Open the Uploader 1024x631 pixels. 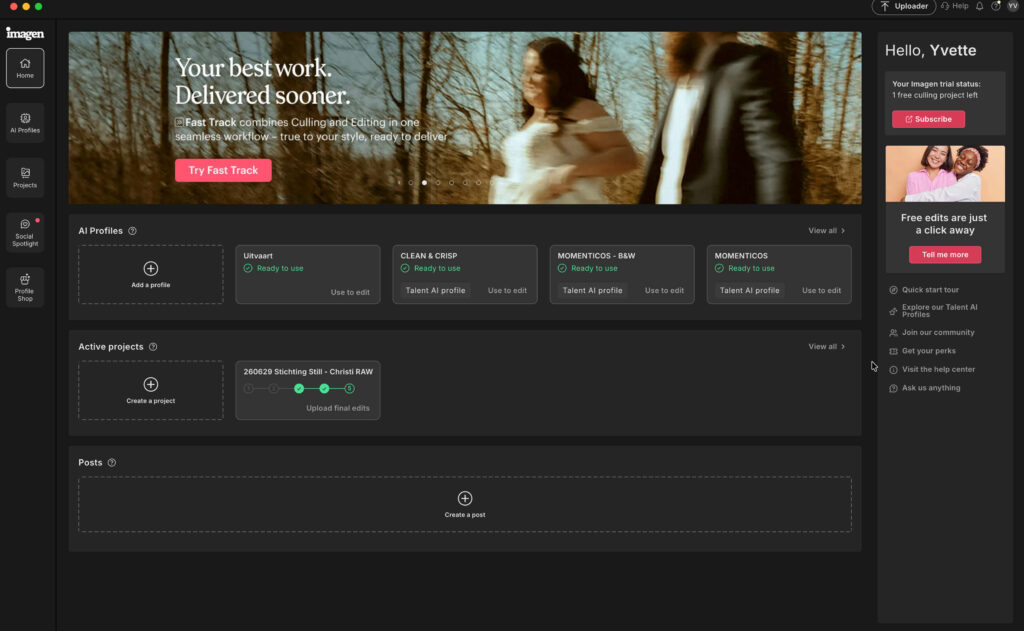(x=904, y=7)
